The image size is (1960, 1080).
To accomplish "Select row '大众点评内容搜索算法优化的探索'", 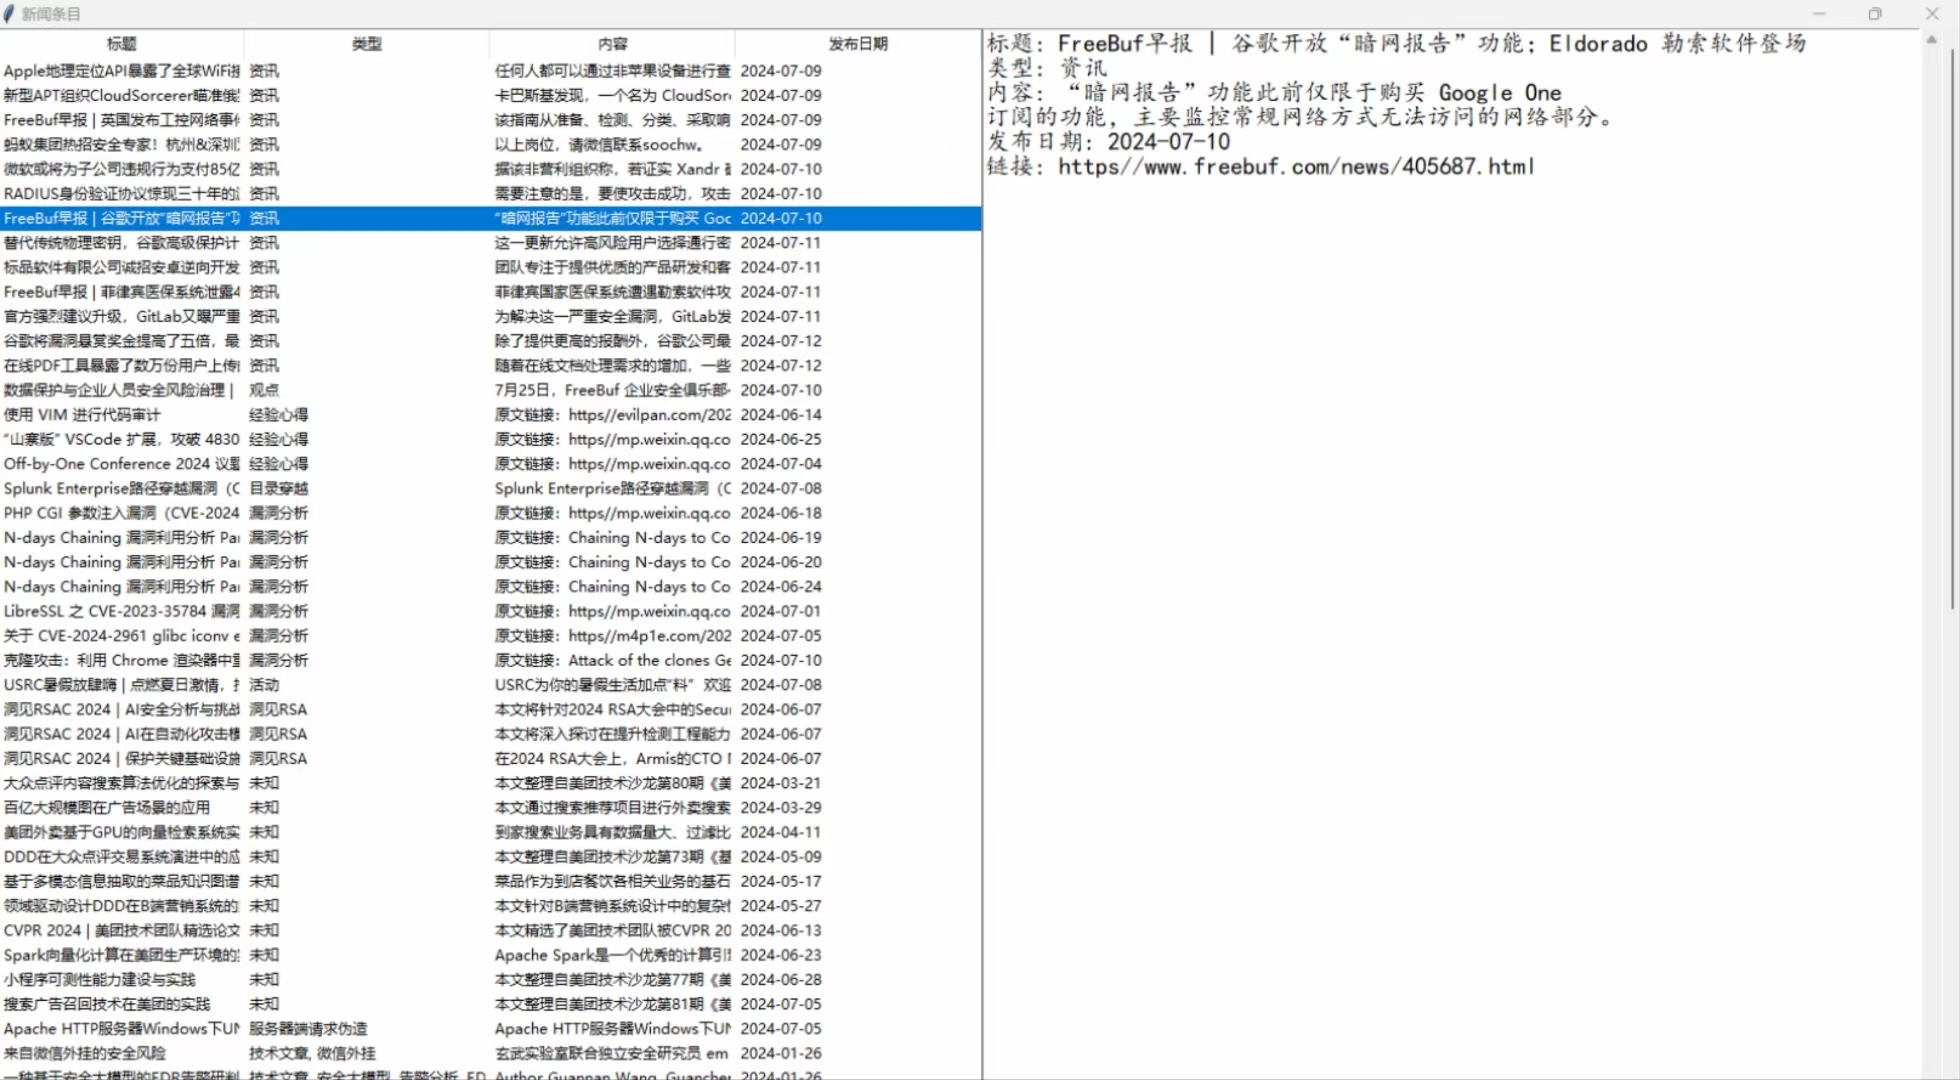I will pyautogui.click(x=490, y=783).
